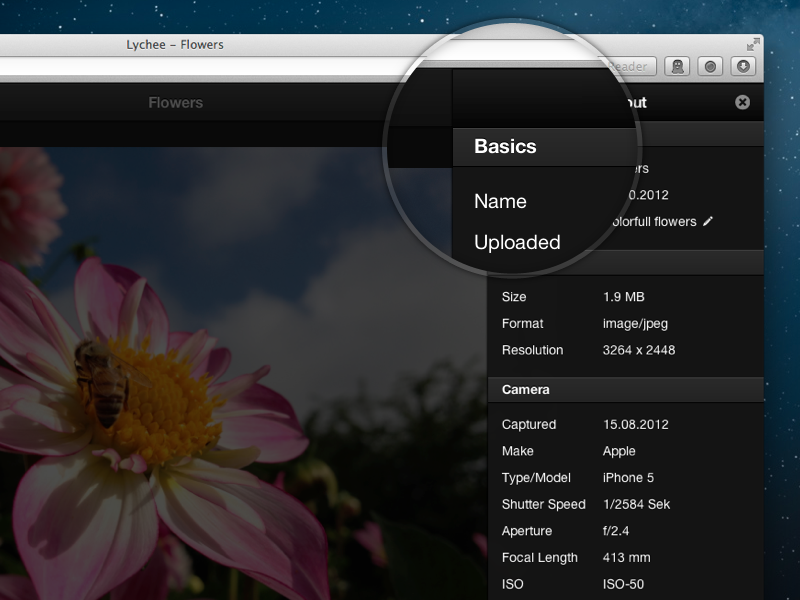Click the magnified Basics section header
Screen dimensions: 800x600
545,147
